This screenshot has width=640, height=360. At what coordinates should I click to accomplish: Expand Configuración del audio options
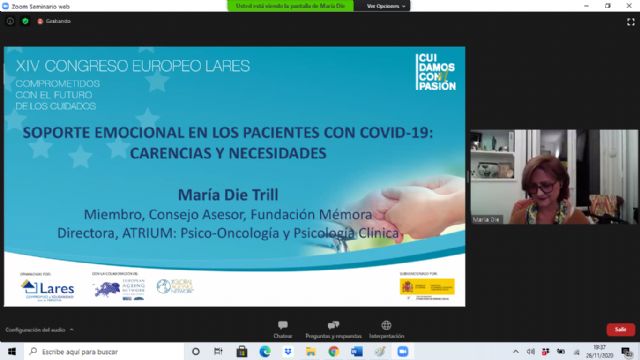[39, 329]
